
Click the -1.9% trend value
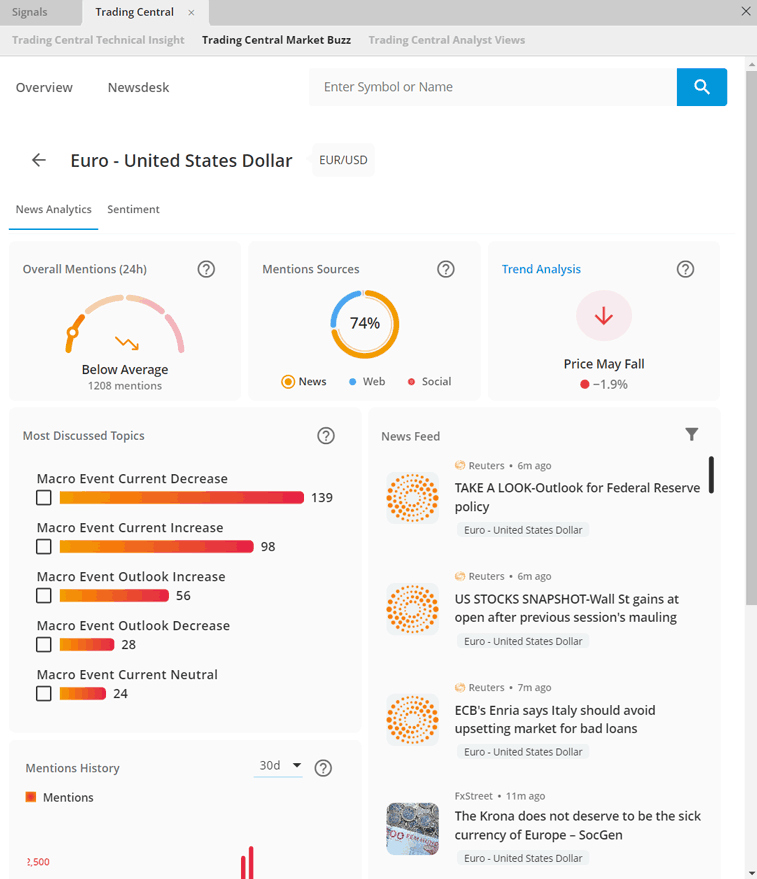tap(610, 385)
